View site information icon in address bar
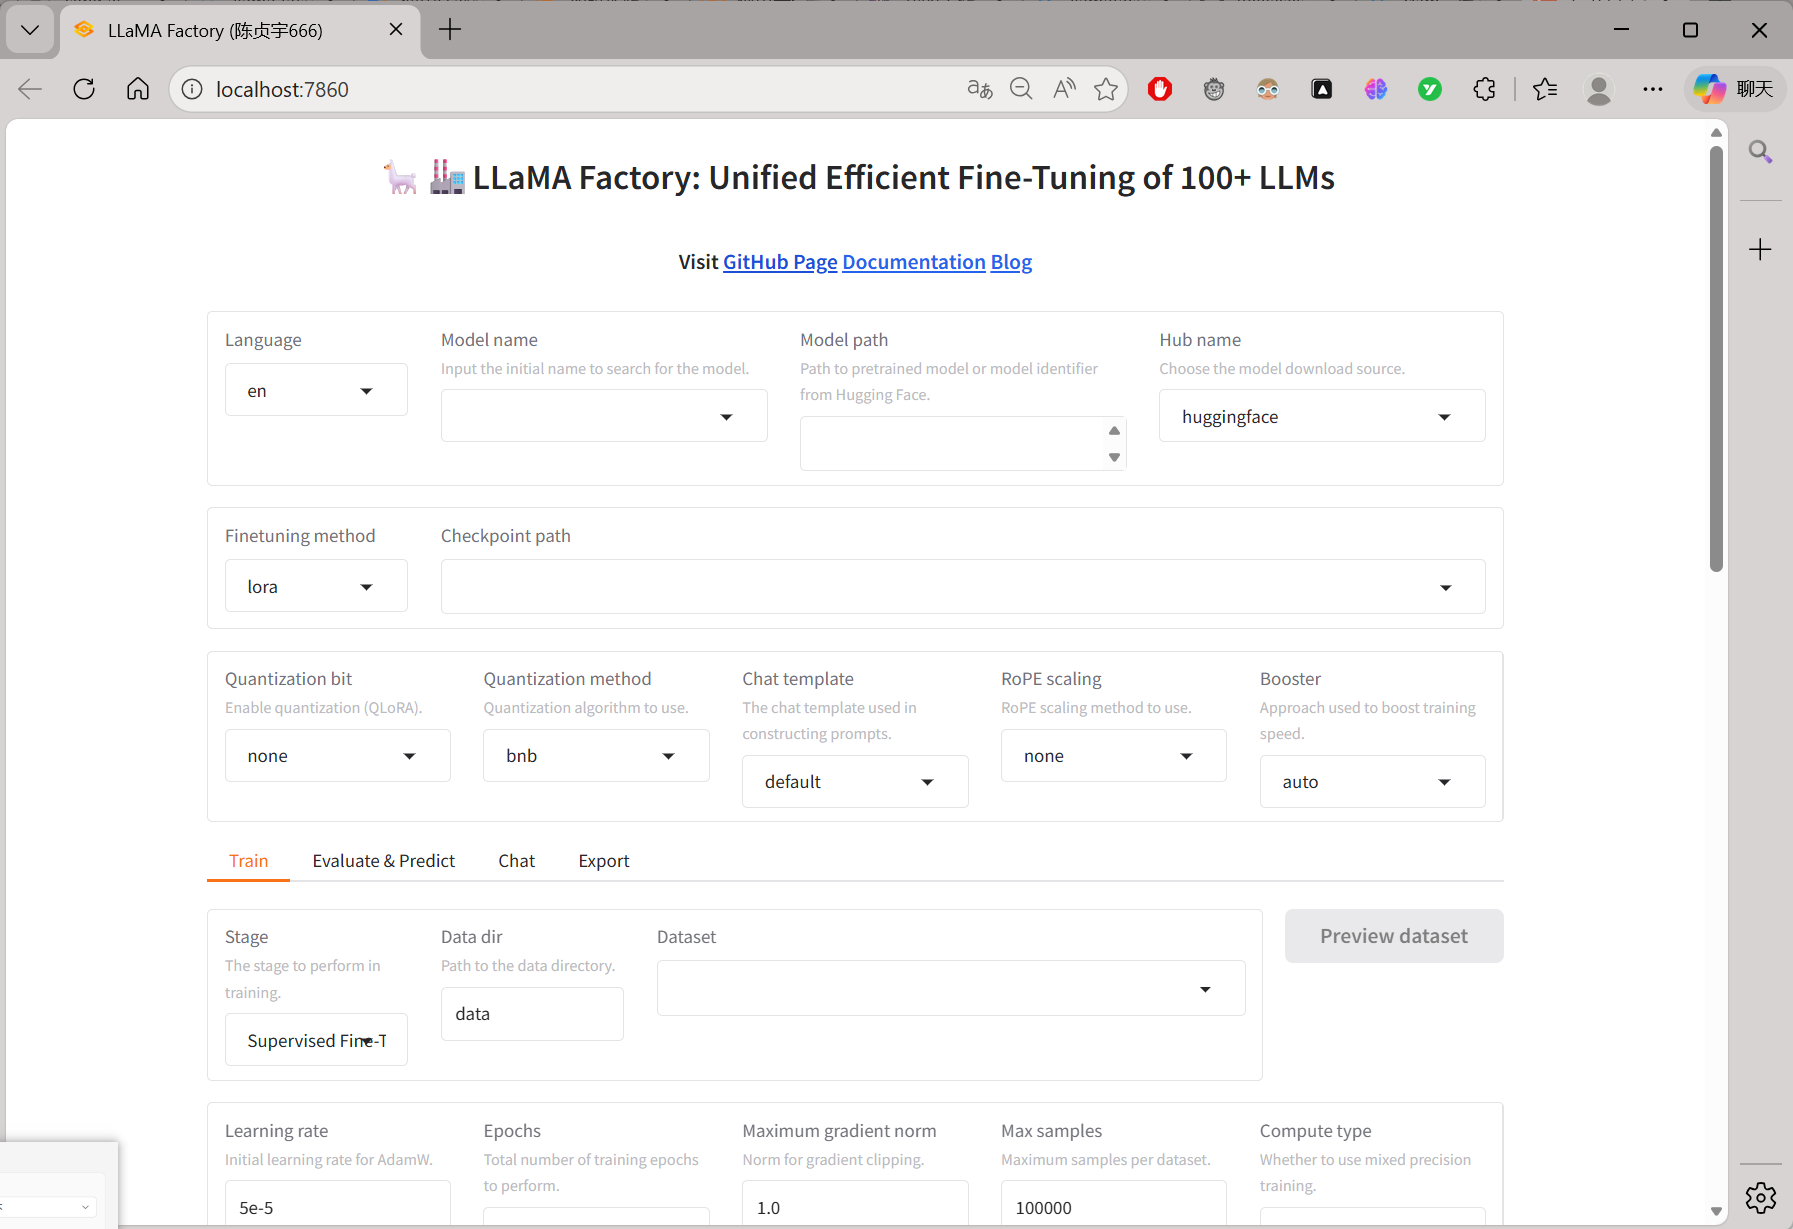The image size is (1793, 1229). tap(192, 89)
